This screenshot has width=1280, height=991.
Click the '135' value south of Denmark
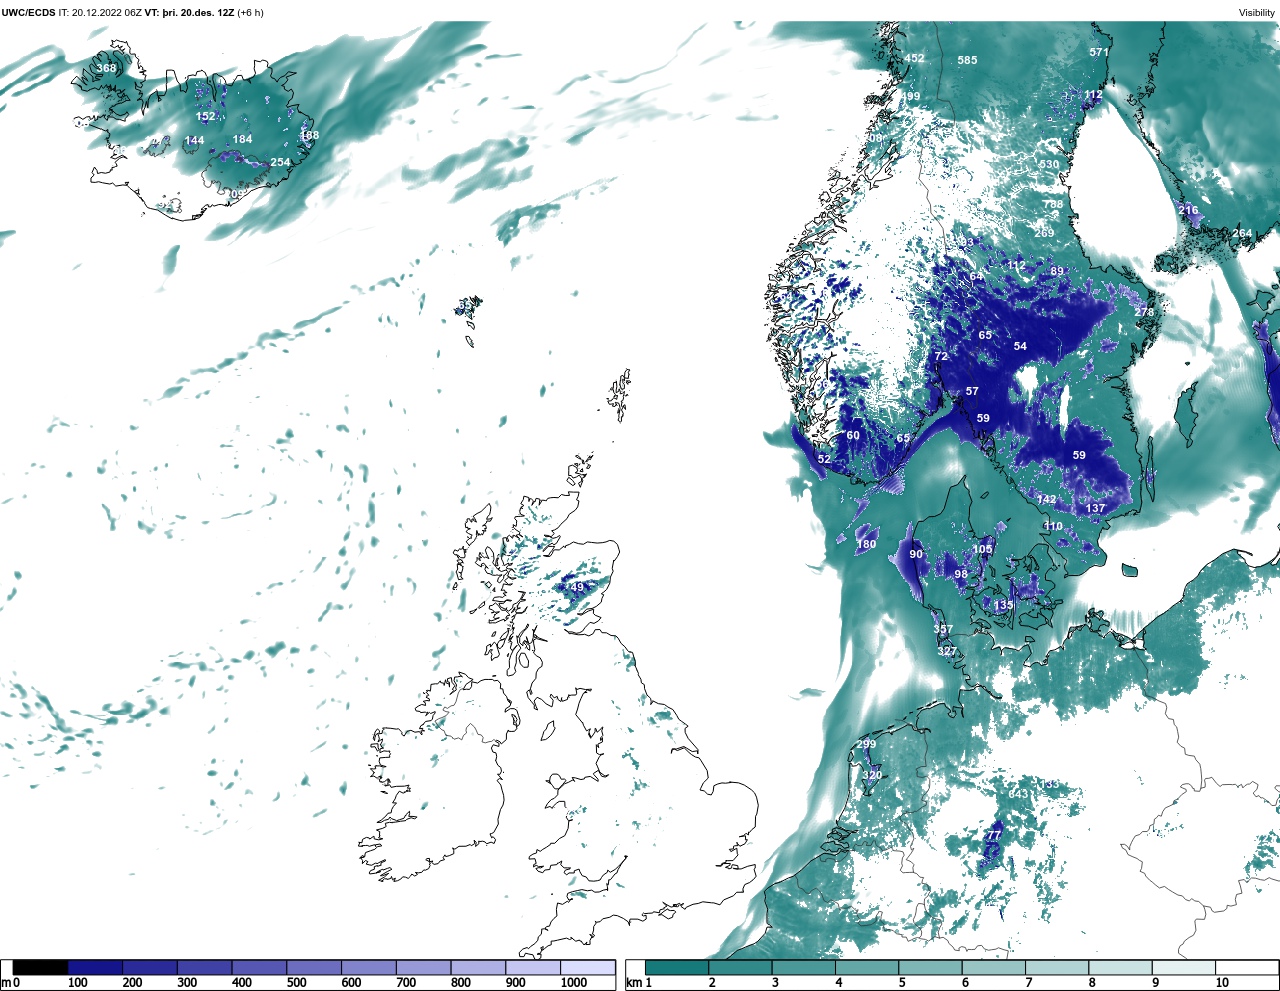coord(1003,606)
